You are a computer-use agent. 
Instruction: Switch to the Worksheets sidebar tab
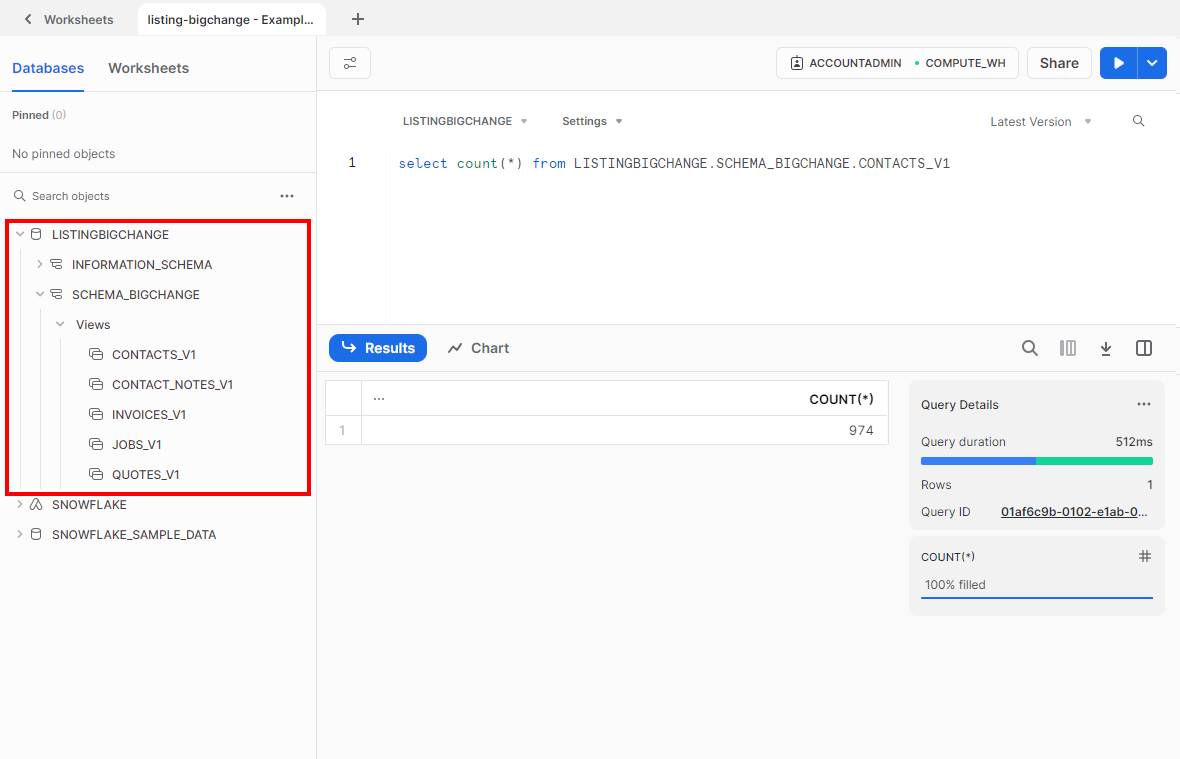[x=148, y=68]
